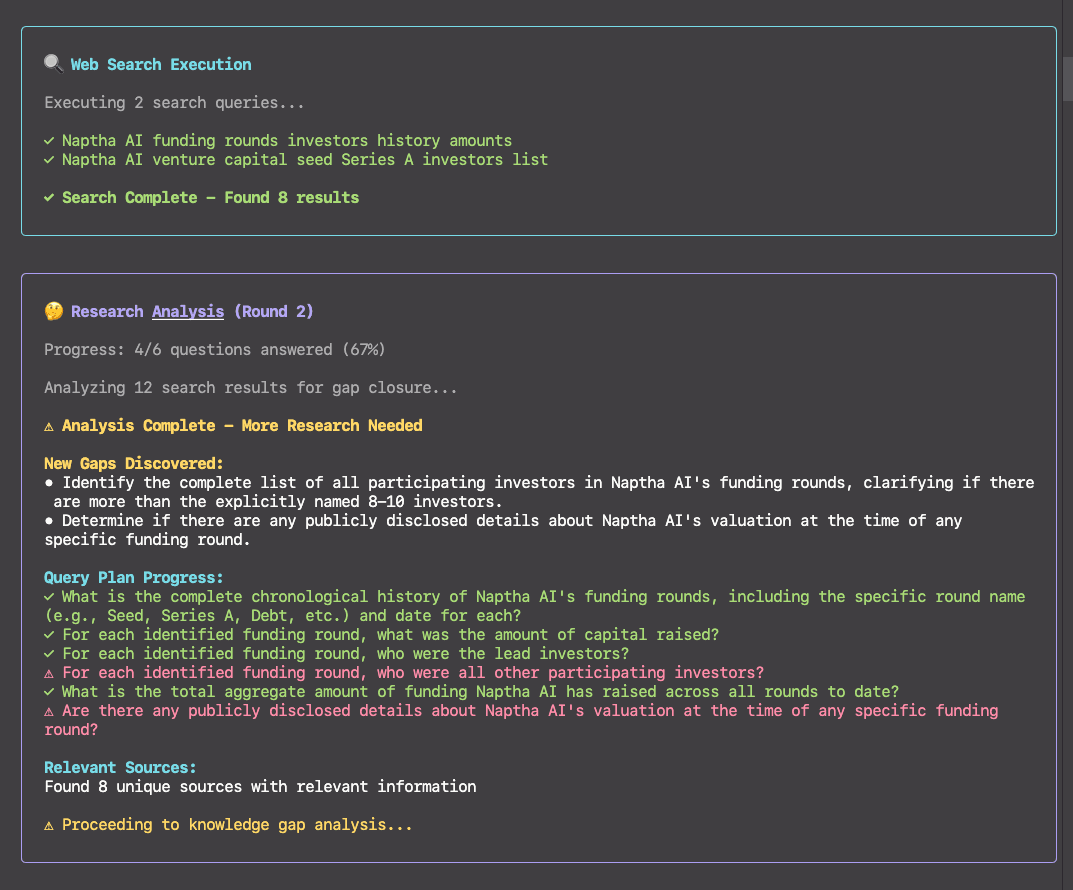
Task: Click checkmark beside funding rounds investors query
Action: point(49,140)
